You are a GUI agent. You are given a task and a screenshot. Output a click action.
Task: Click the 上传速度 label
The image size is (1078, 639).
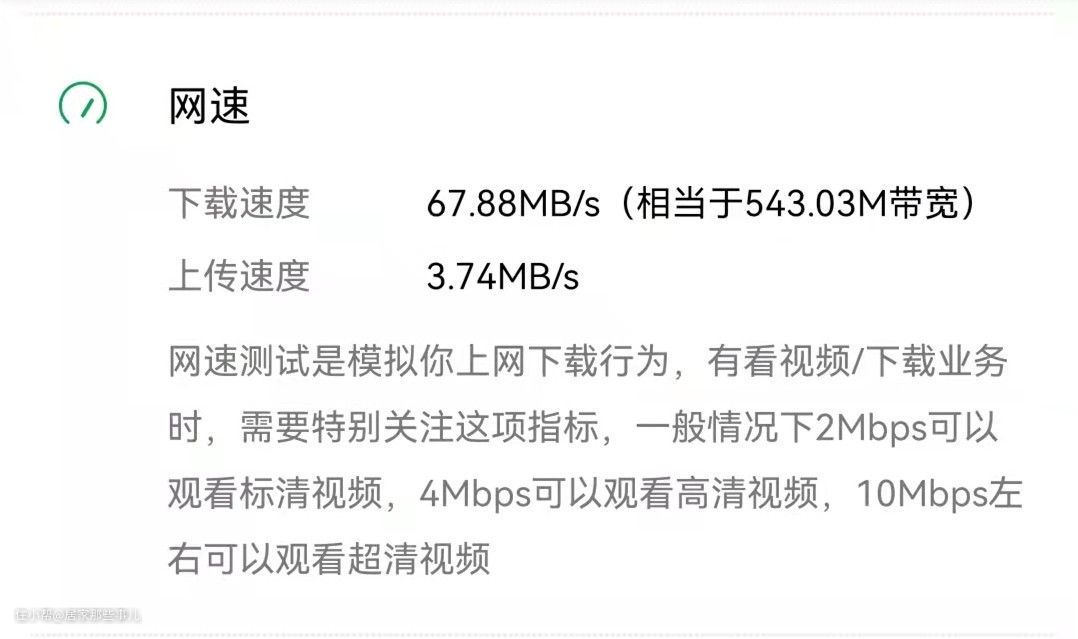[239, 275]
